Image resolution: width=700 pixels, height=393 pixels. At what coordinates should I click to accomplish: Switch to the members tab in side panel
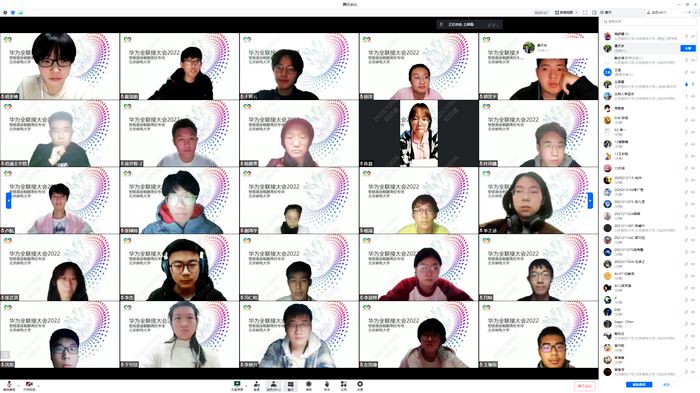pyautogui.click(x=656, y=13)
